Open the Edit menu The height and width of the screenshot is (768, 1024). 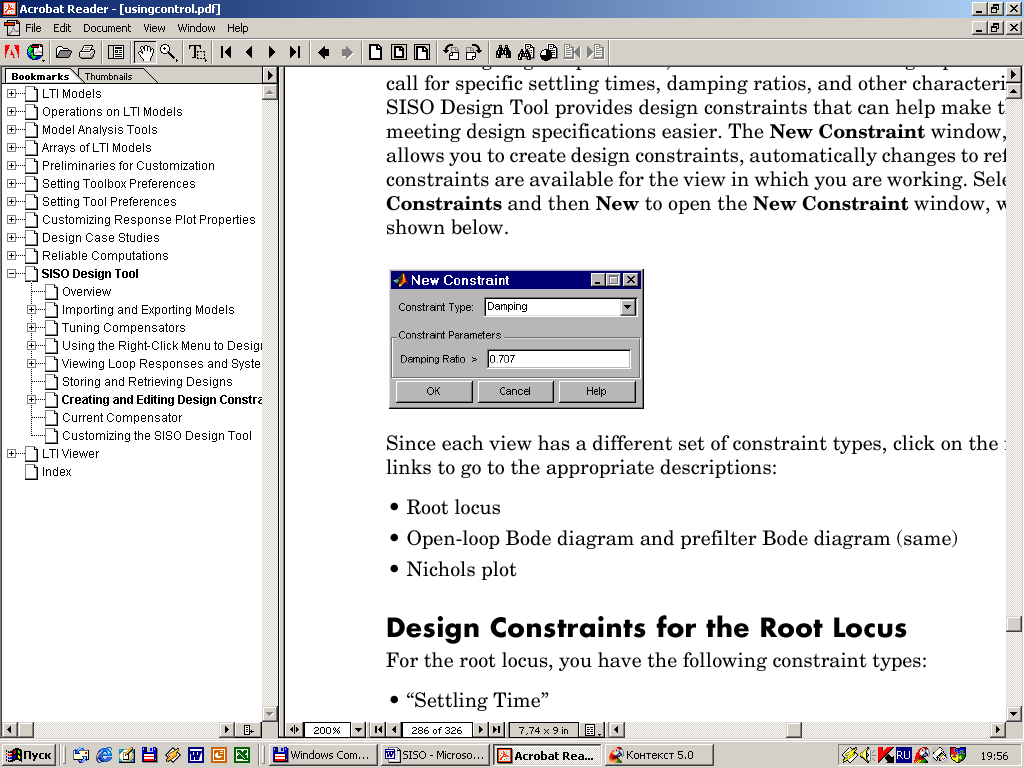(x=62, y=28)
